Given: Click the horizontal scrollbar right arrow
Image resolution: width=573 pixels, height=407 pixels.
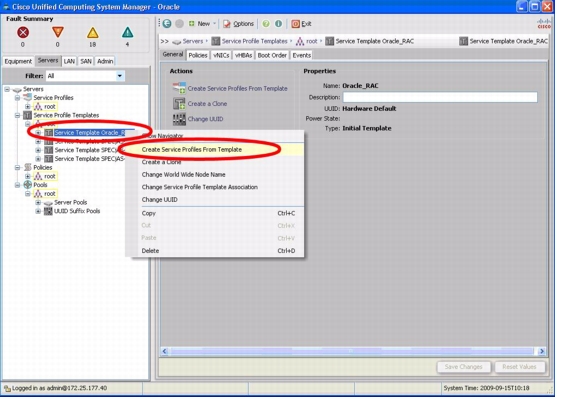Looking at the screenshot, I should (542, 351).
